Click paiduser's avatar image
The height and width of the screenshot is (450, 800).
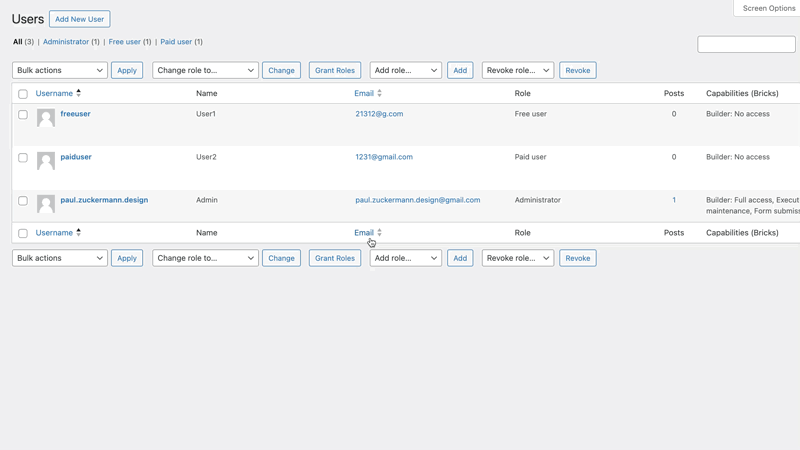point(46,161)
